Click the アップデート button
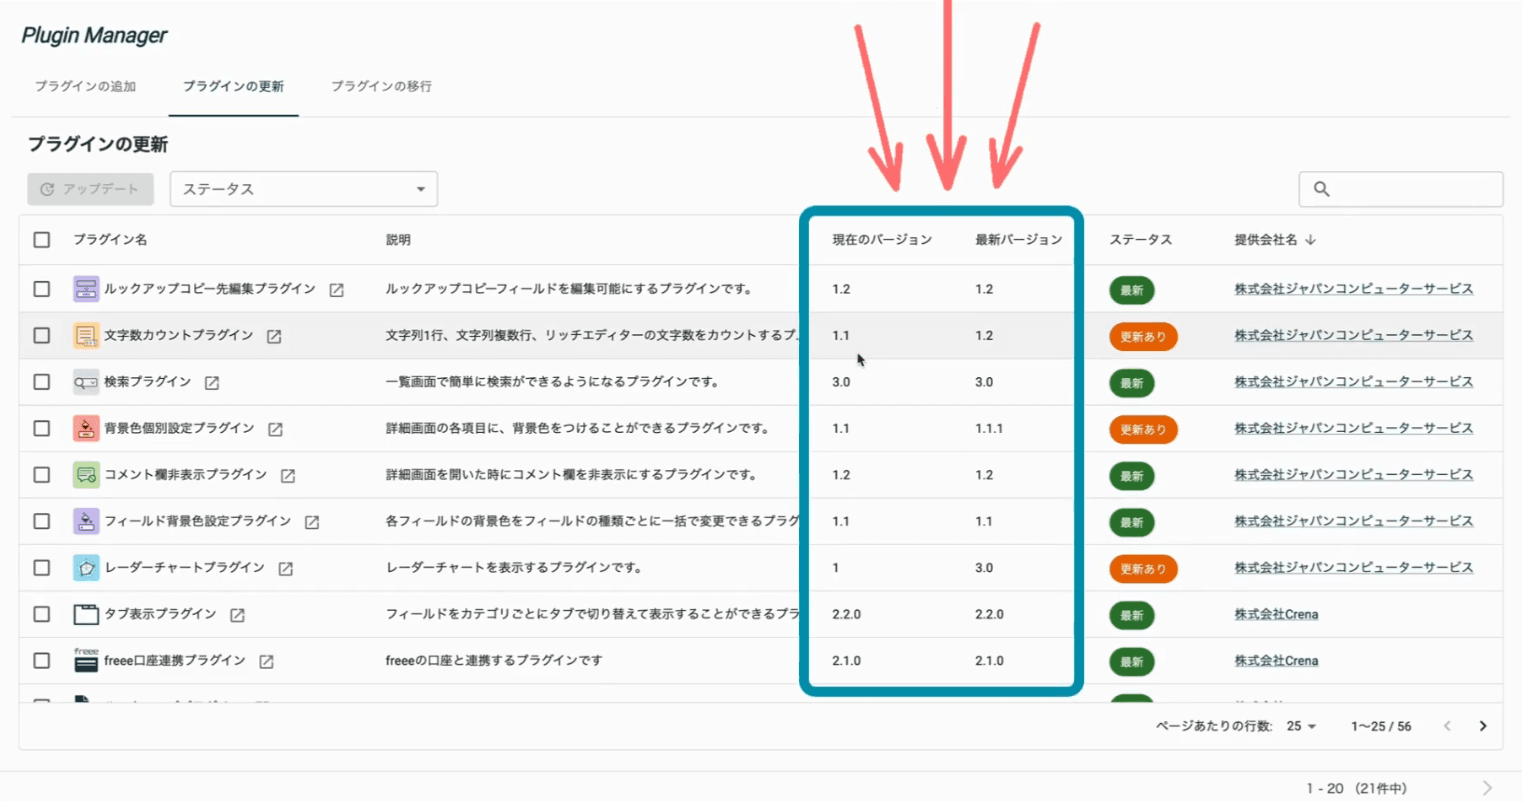 pos(91,189)
